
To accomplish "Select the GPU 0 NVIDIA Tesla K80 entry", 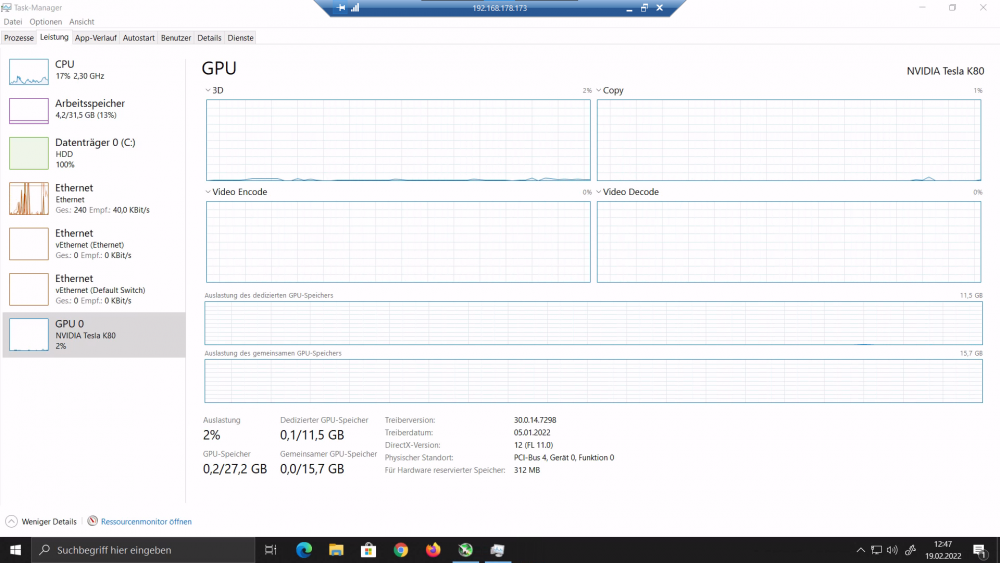I will (94, 334).
